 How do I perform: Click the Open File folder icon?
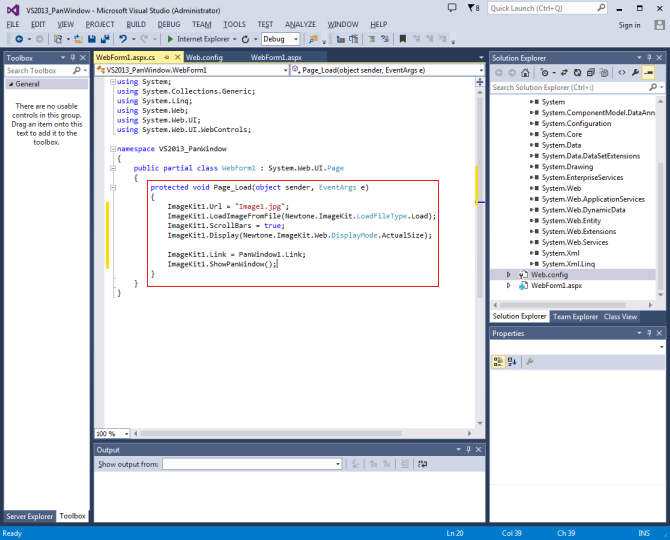pos(78,39)
